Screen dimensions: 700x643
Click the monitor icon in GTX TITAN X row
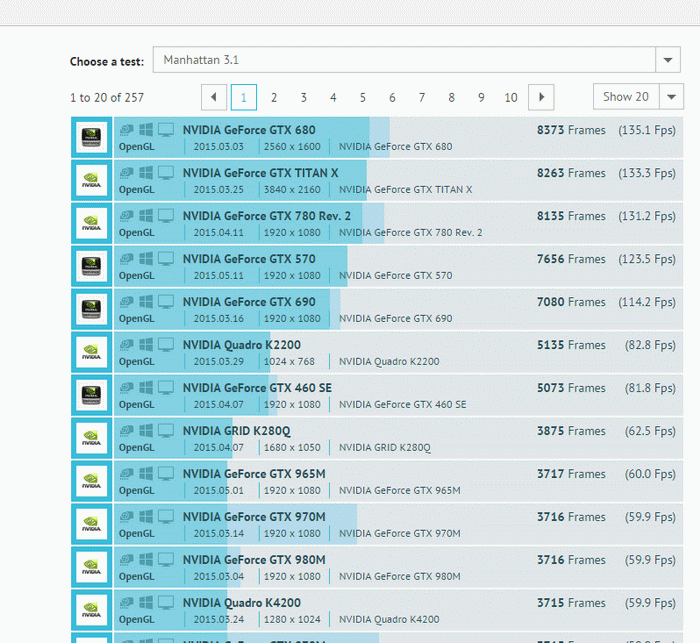166,173
